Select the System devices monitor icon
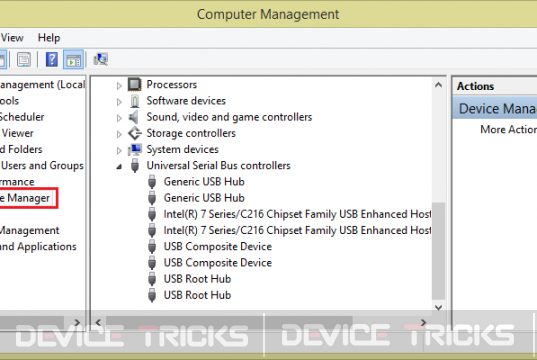The width and height of the screenshot is (537, 360). pyautogui.click(x=135, y=150)
